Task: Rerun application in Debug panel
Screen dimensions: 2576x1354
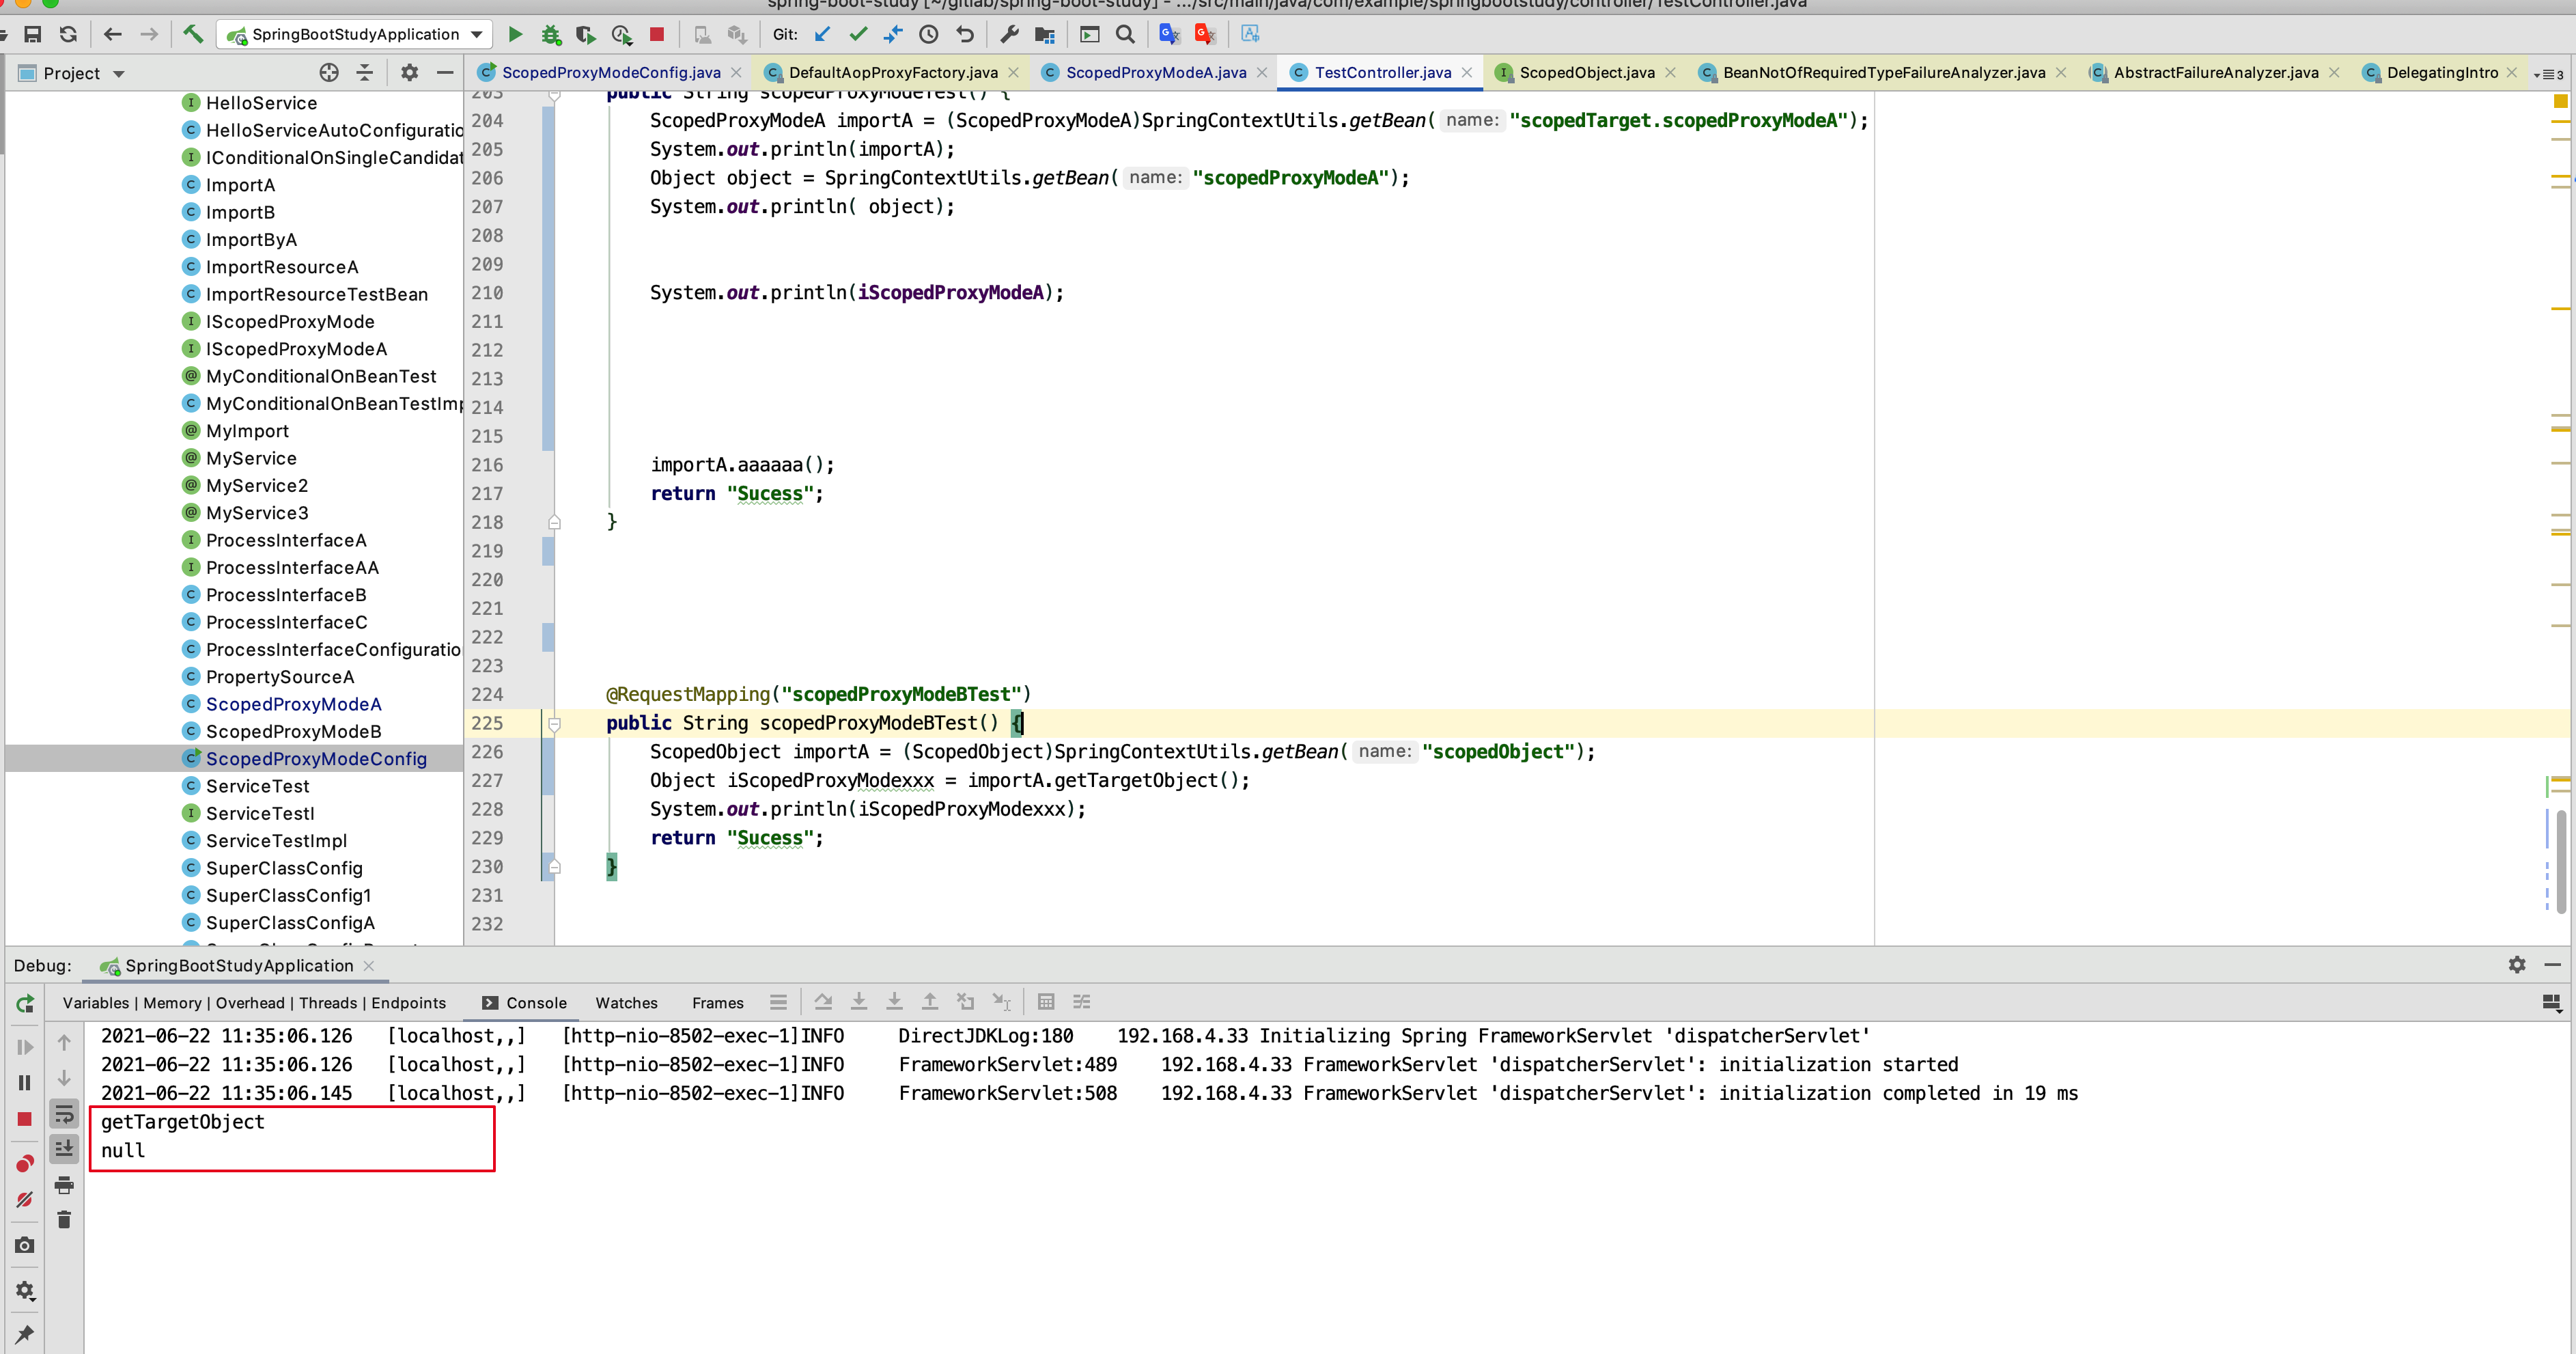Action: 25,1003
